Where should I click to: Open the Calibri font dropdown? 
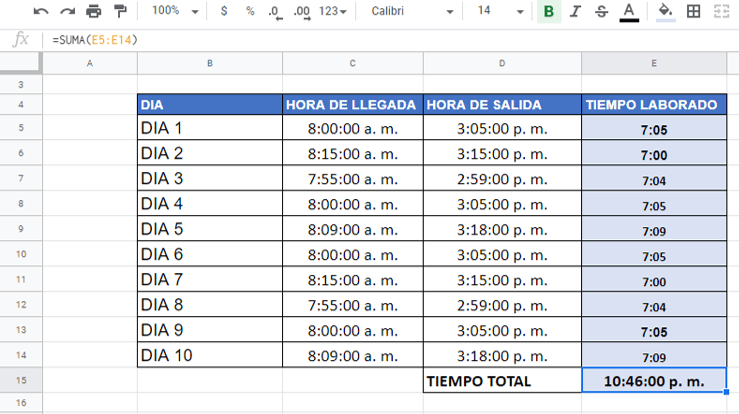[412, 11]
